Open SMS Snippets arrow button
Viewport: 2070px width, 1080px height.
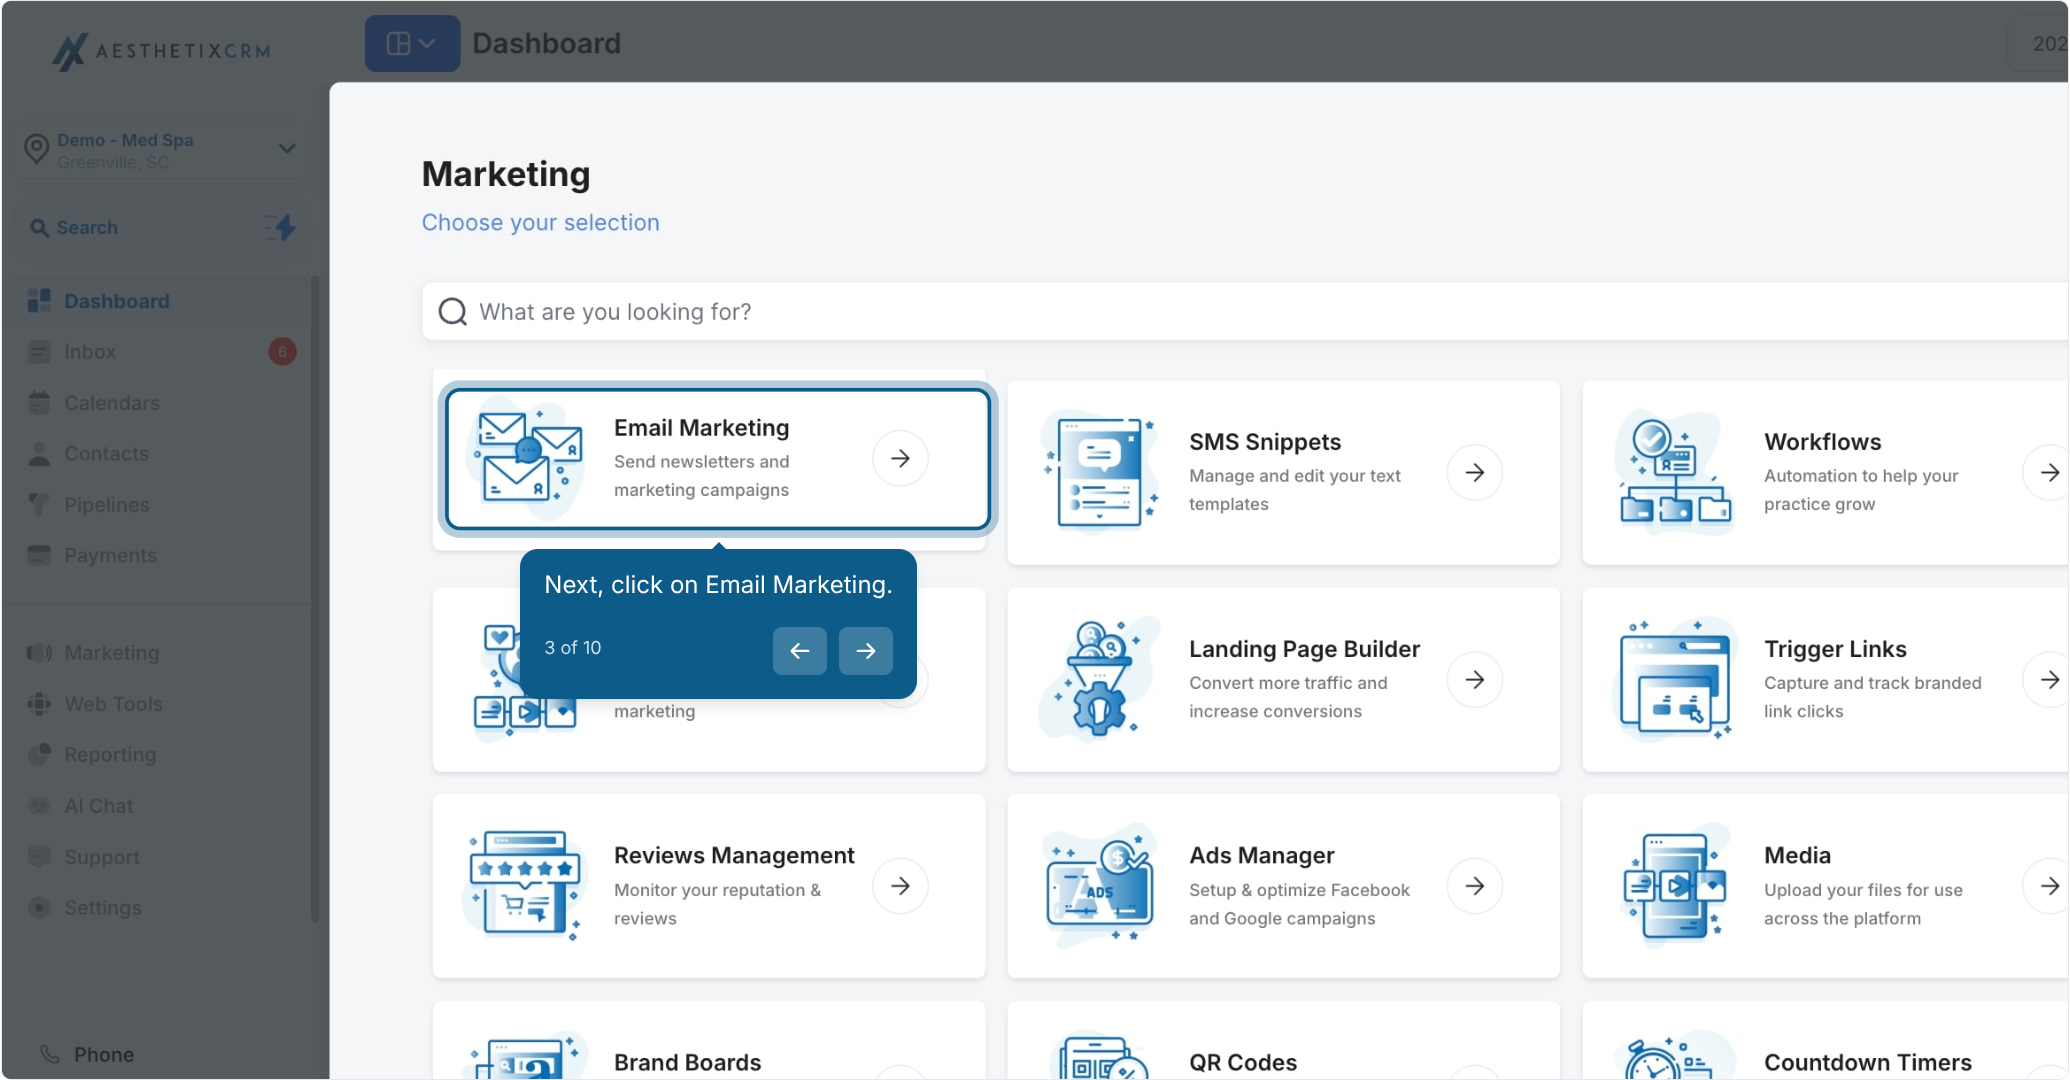tap(1475, 472)
